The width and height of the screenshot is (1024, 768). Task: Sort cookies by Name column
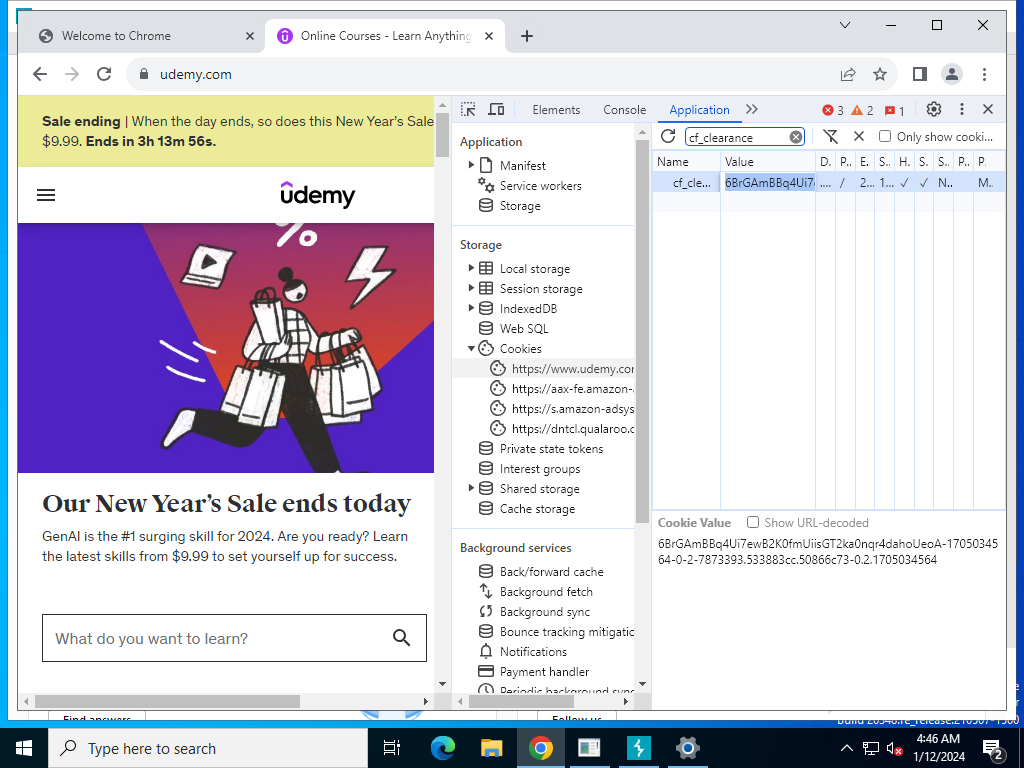coord(686,161)
